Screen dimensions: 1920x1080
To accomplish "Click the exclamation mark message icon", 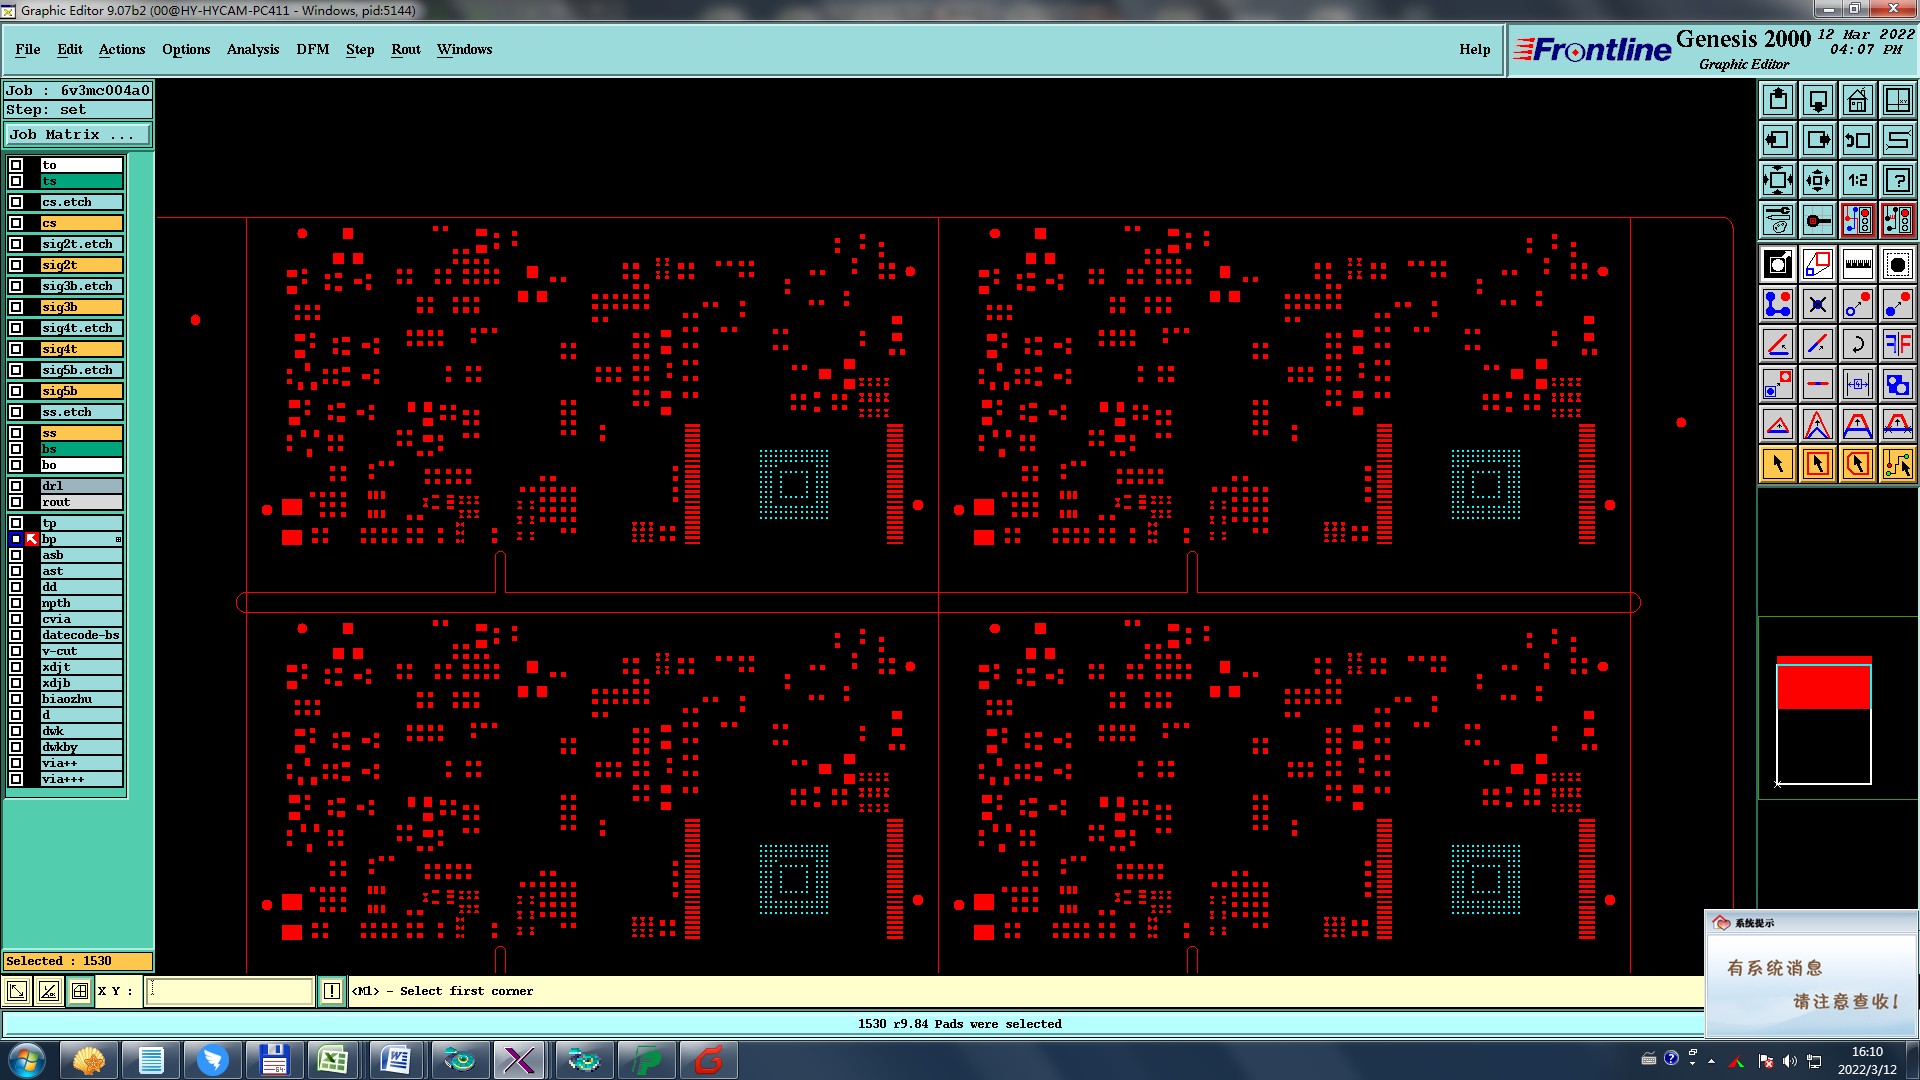I will [x=332, y=991].
